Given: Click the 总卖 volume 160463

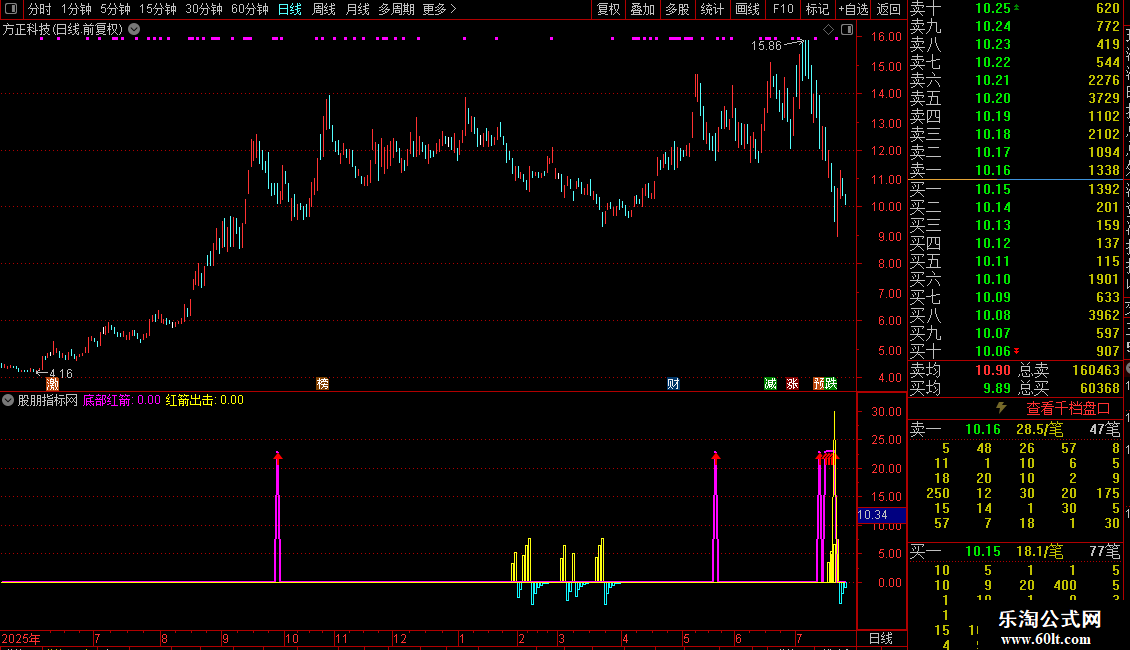Looking at the screenshot, I should [x=1095, y=370].
